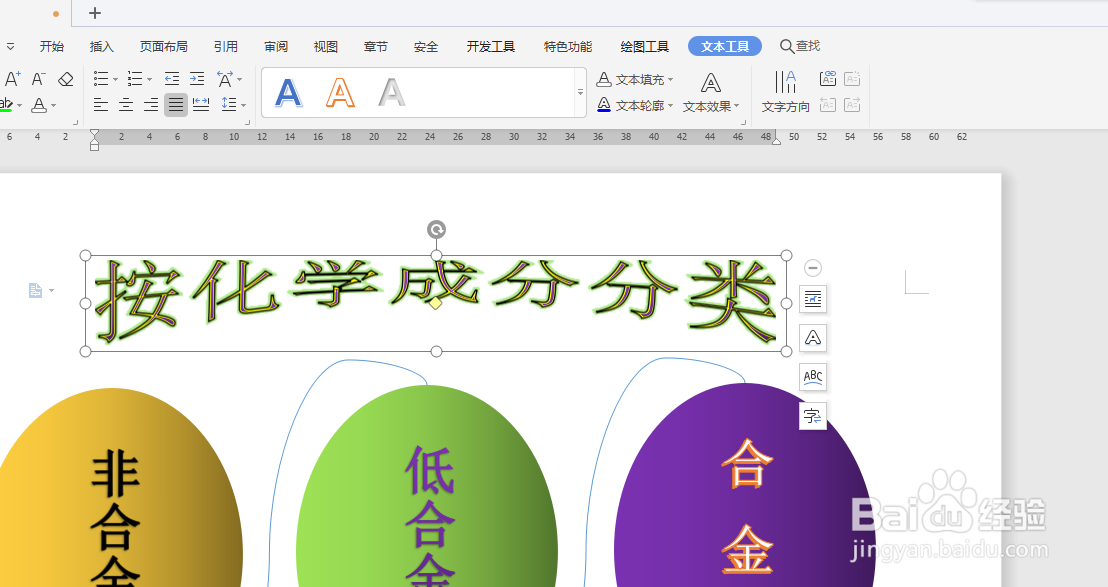Switch to the 绘图工具 ribbon tab
The image size is (1108, 587).
pyautogui.click(x=644, y=45)
